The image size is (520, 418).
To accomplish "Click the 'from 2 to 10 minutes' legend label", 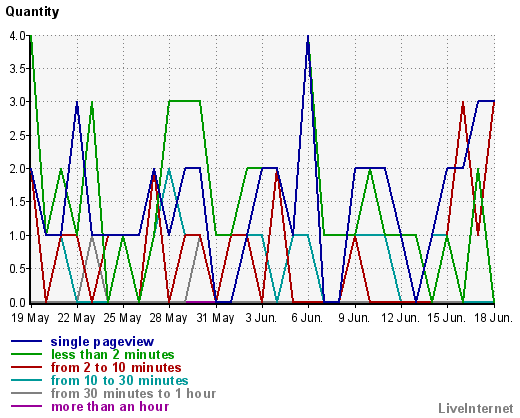I will [x=116, y=367].
